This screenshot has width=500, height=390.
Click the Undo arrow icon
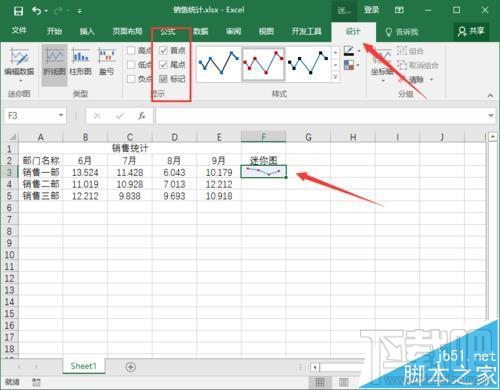(36, 11)
